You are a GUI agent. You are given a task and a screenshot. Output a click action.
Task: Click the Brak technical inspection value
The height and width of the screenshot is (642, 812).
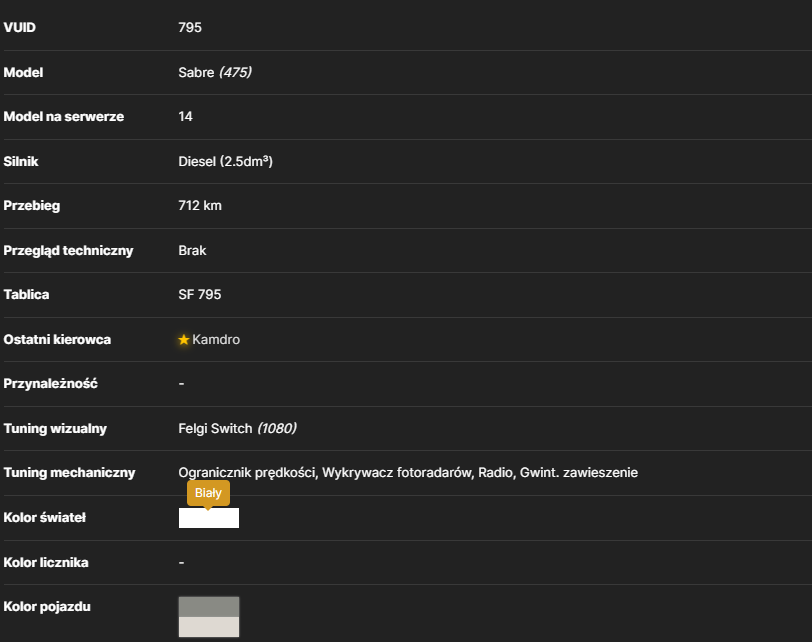pos(192,251)
